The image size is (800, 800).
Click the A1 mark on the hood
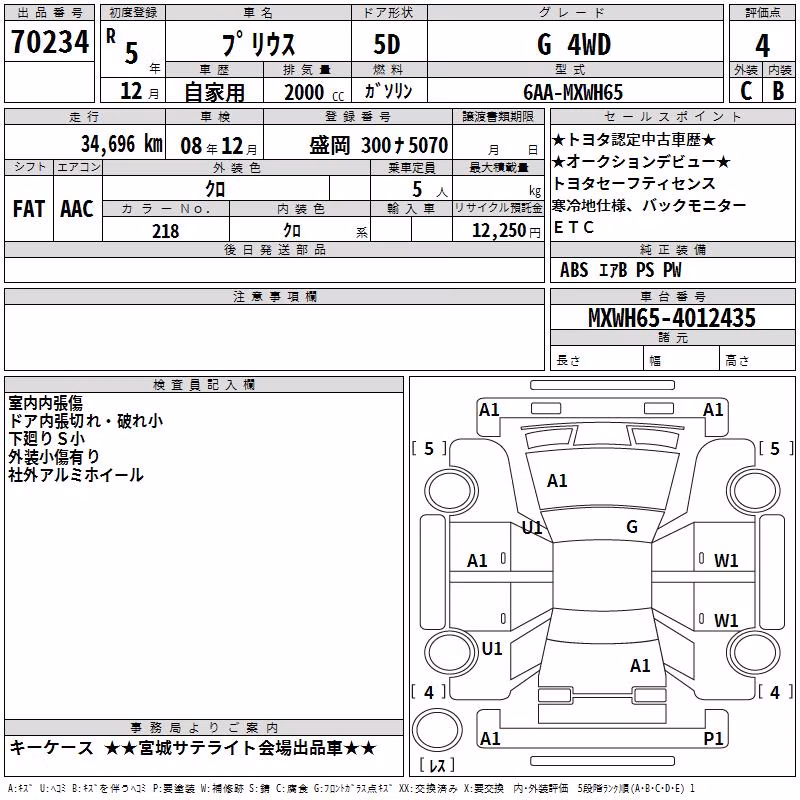(x=557, y=481)
